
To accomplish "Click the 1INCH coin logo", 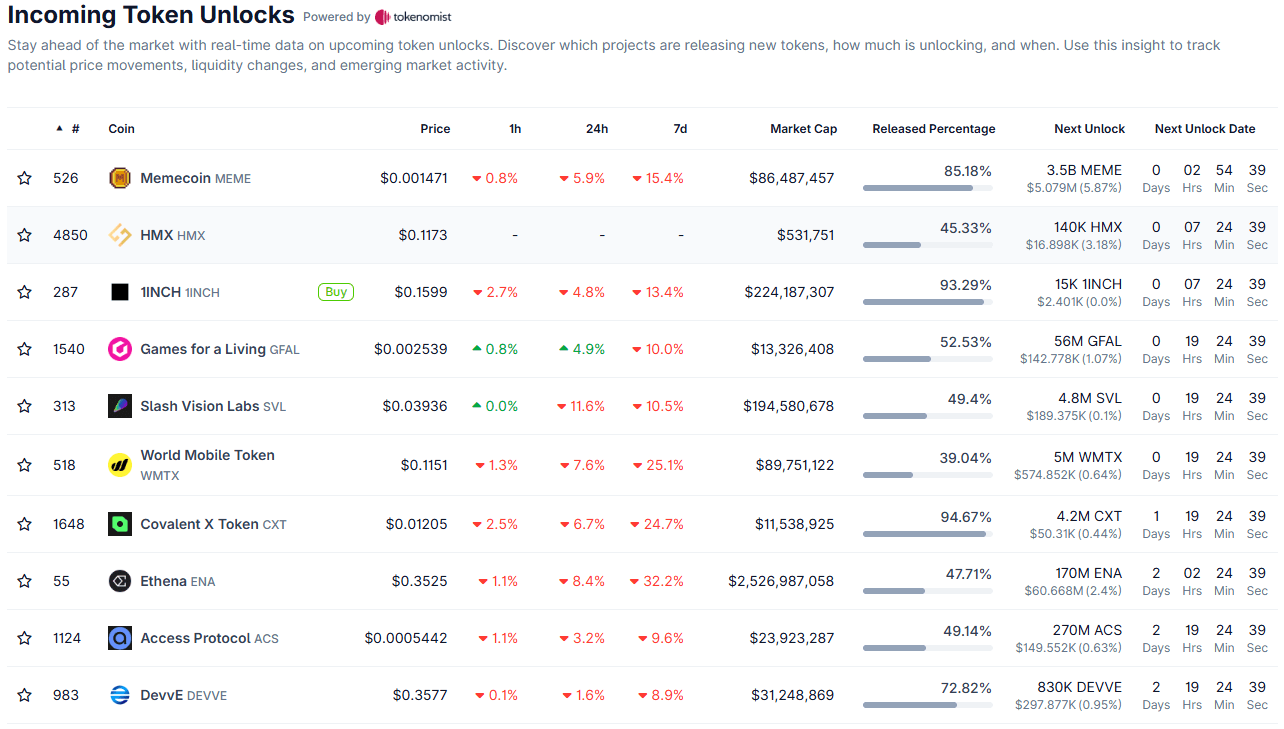I will tap(121, 291).
